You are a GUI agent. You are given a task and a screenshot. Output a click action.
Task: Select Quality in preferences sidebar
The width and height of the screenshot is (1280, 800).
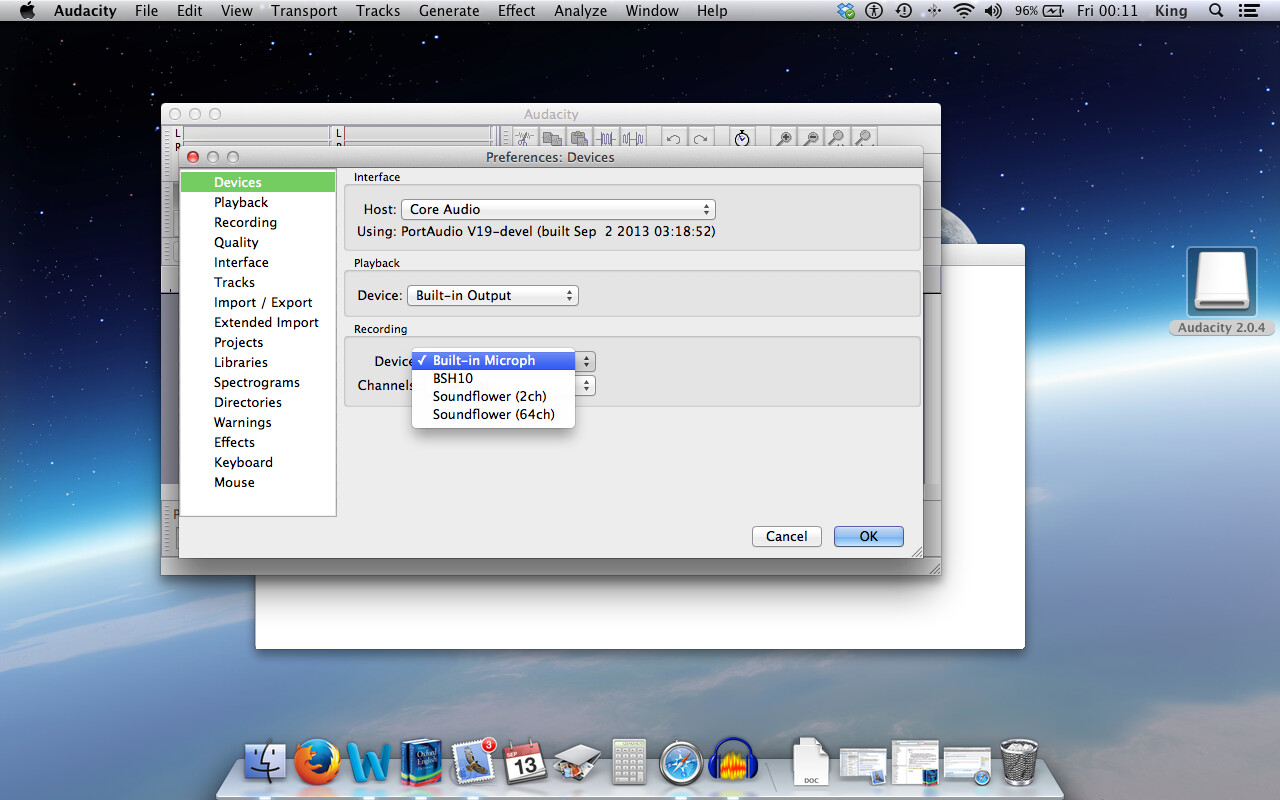tap(258, 242)
